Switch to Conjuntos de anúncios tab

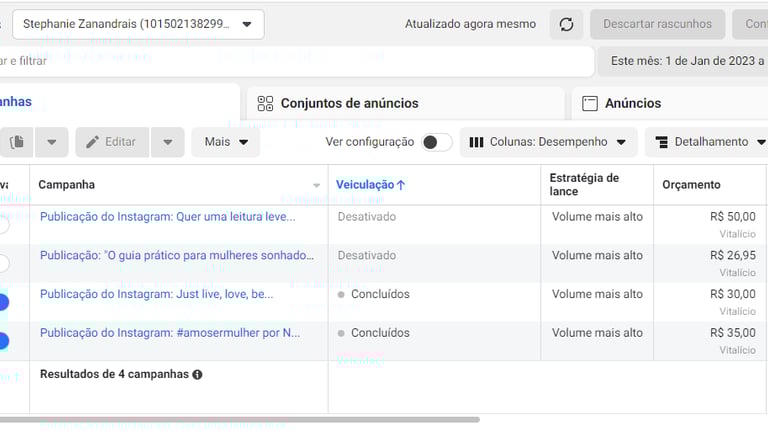(406, 103)
